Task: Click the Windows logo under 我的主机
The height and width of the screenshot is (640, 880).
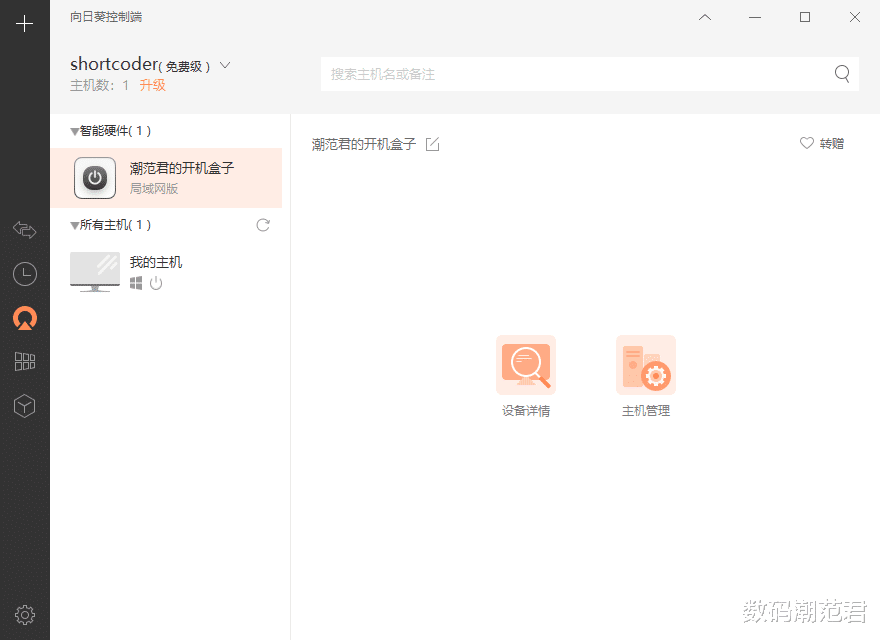Action: pos(136,284)
